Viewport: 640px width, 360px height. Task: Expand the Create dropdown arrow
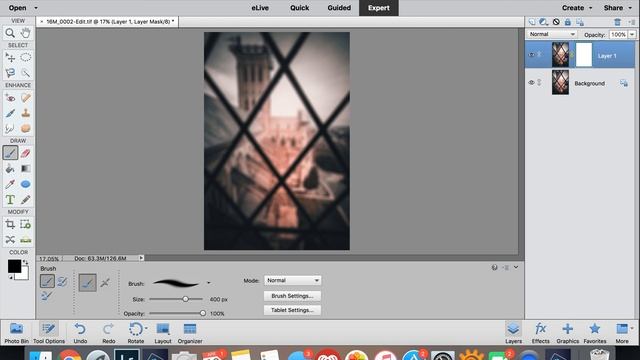[x=590, y=8]
